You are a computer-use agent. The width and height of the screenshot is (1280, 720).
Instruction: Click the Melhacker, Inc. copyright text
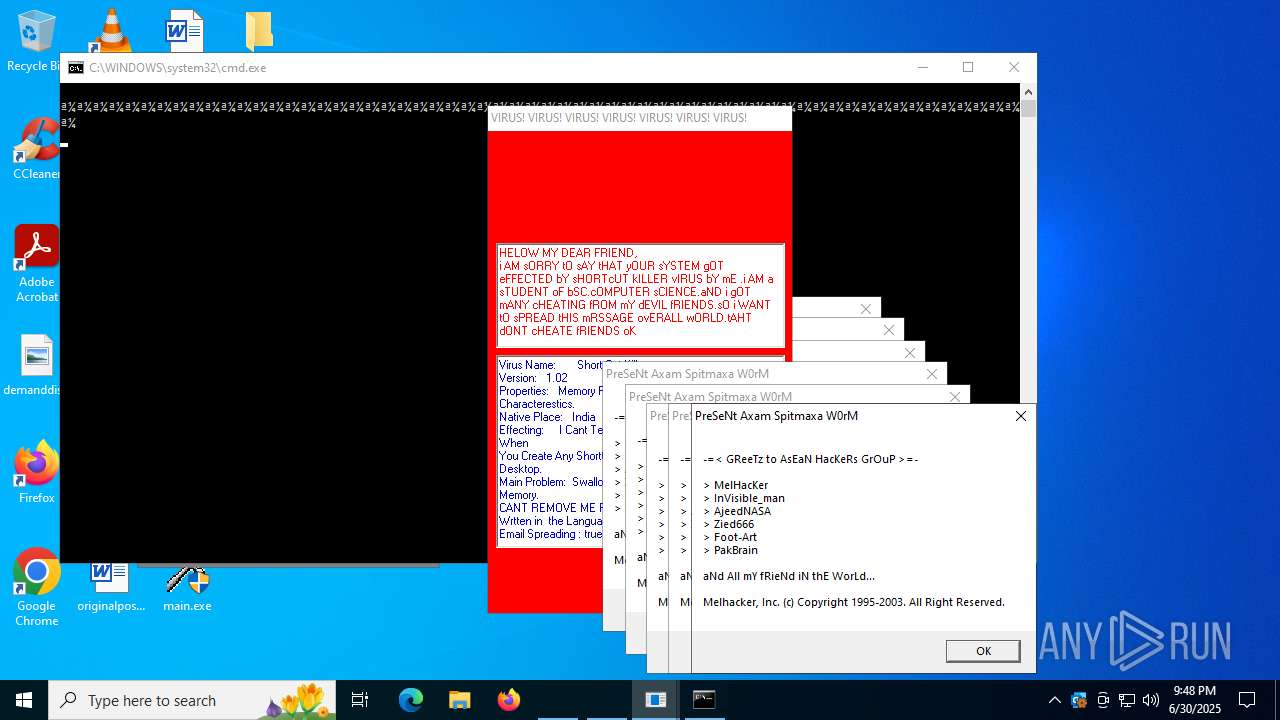[x=854, y=602]
